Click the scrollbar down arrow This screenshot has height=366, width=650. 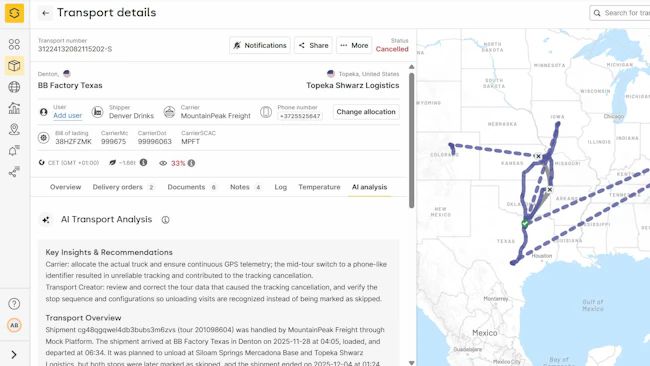[x=411, y=363]
